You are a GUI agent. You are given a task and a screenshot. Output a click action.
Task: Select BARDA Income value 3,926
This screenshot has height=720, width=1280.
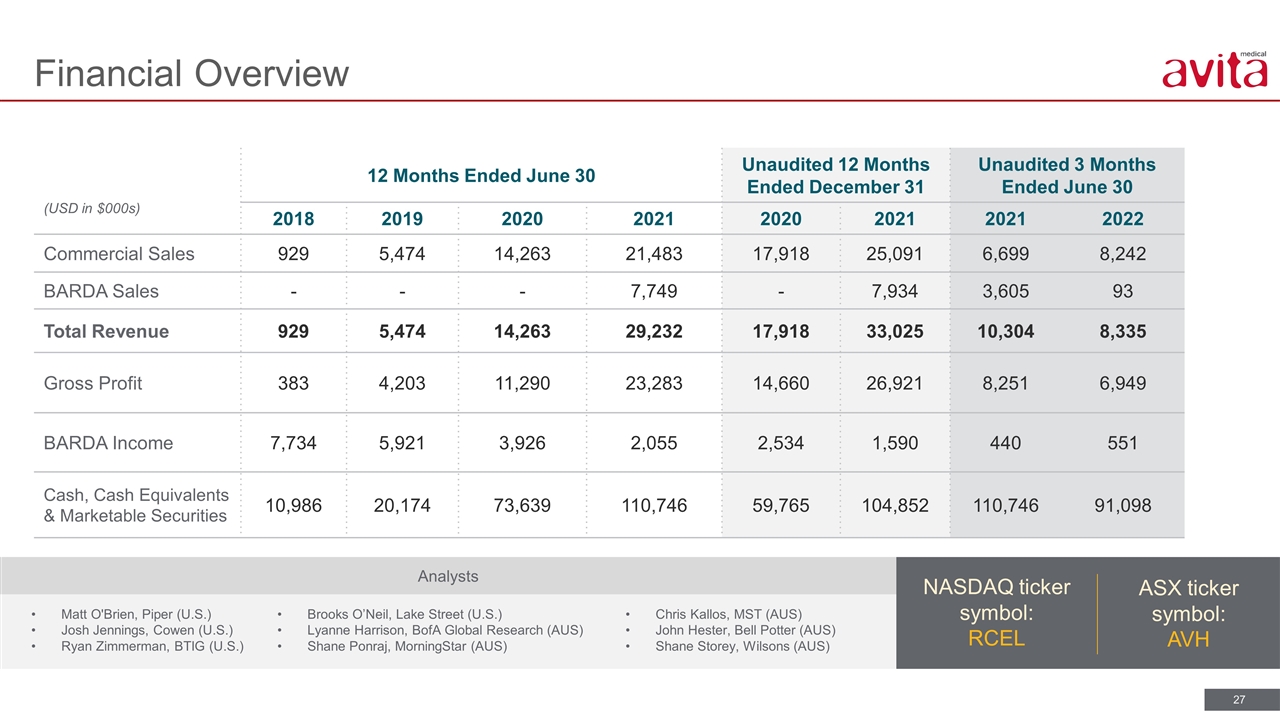coord(522,443)
